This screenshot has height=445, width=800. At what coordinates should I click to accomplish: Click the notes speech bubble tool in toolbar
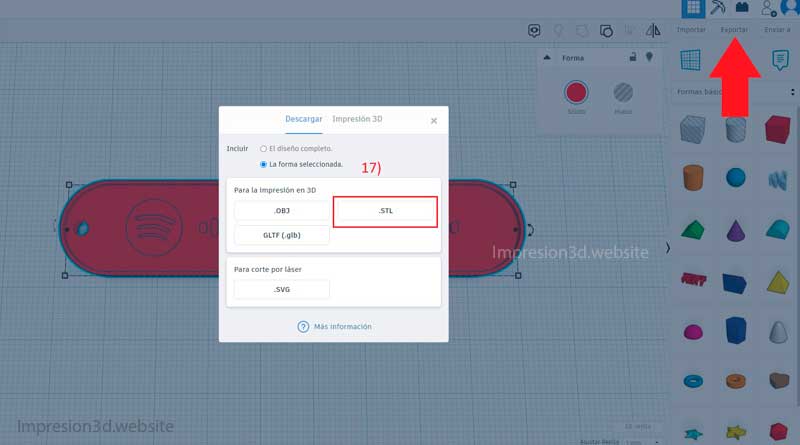click(534, 31)
